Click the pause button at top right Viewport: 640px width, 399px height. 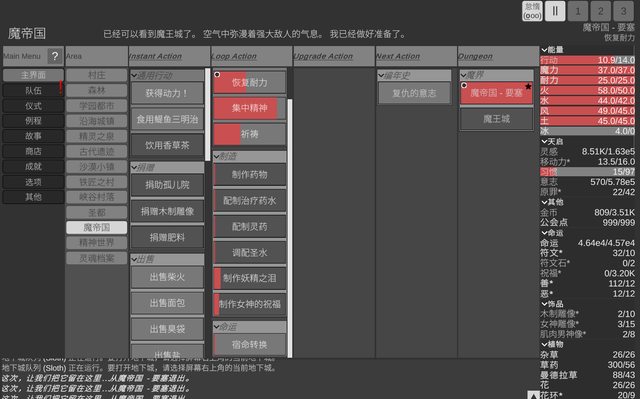555,11
